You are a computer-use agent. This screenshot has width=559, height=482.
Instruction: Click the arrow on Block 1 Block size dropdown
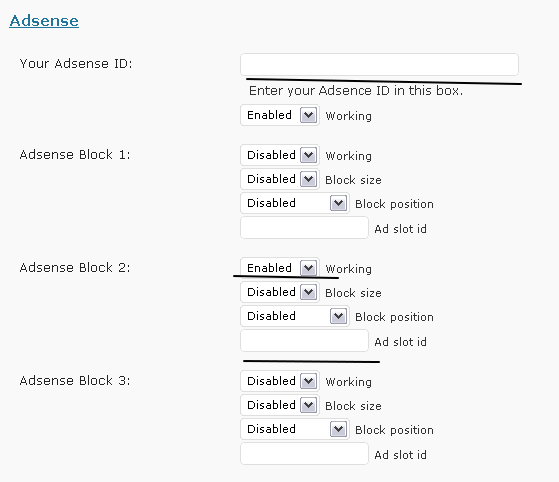309,179
